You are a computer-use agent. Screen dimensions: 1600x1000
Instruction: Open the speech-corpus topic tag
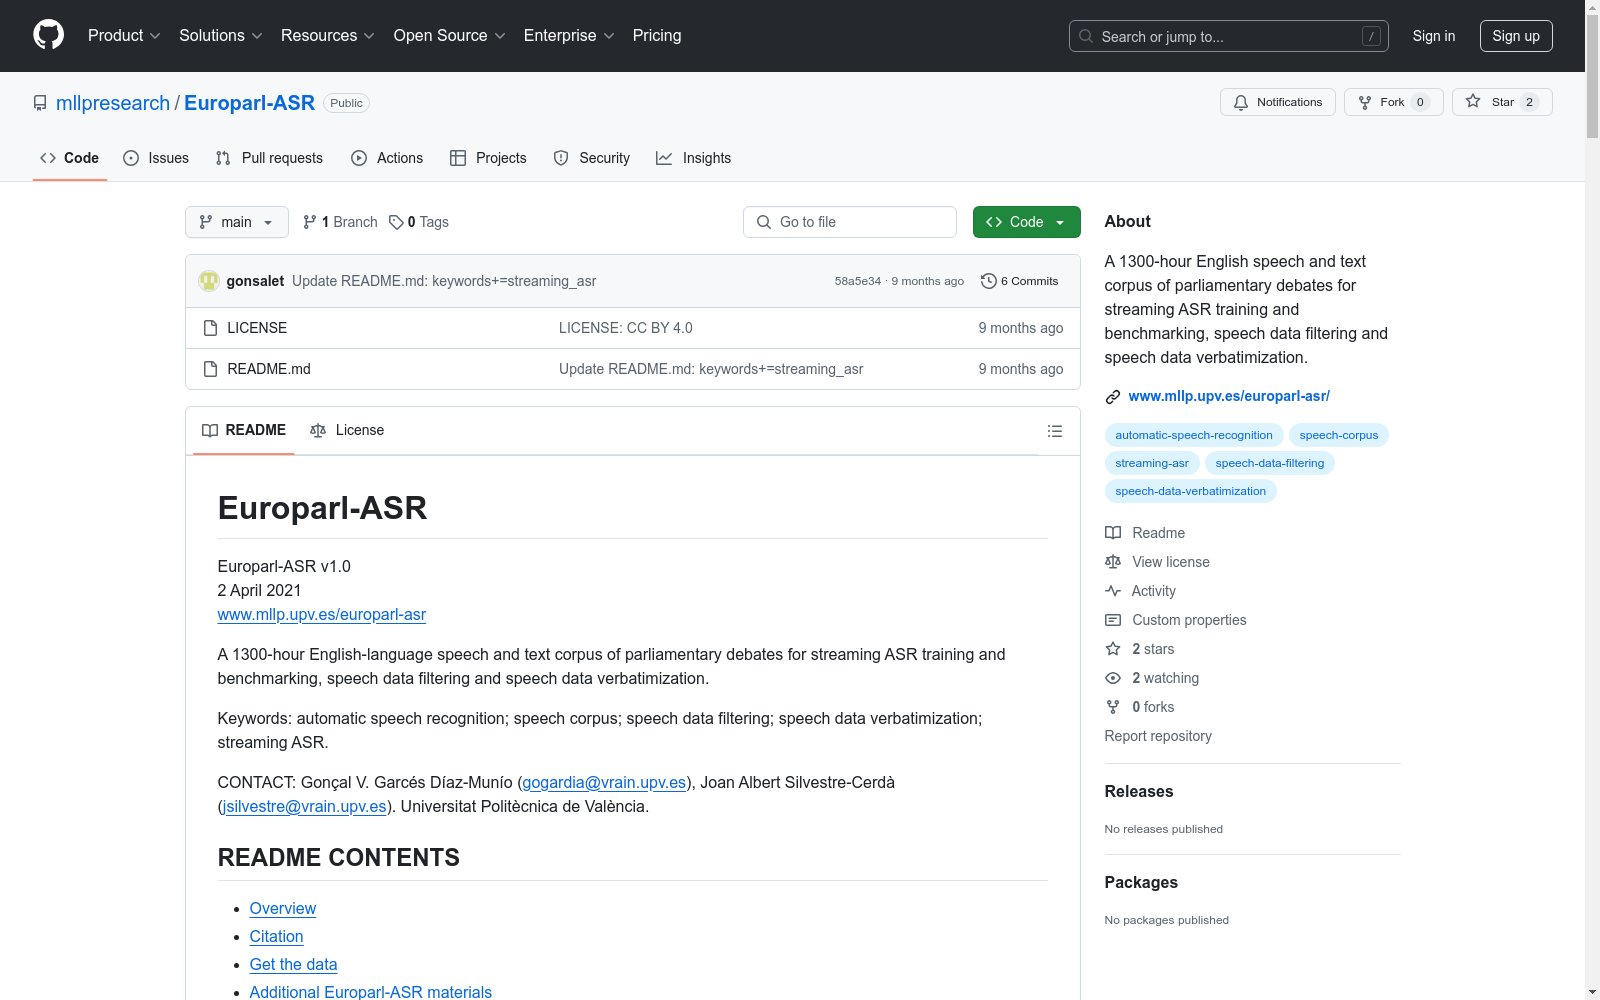(1339, 435)
